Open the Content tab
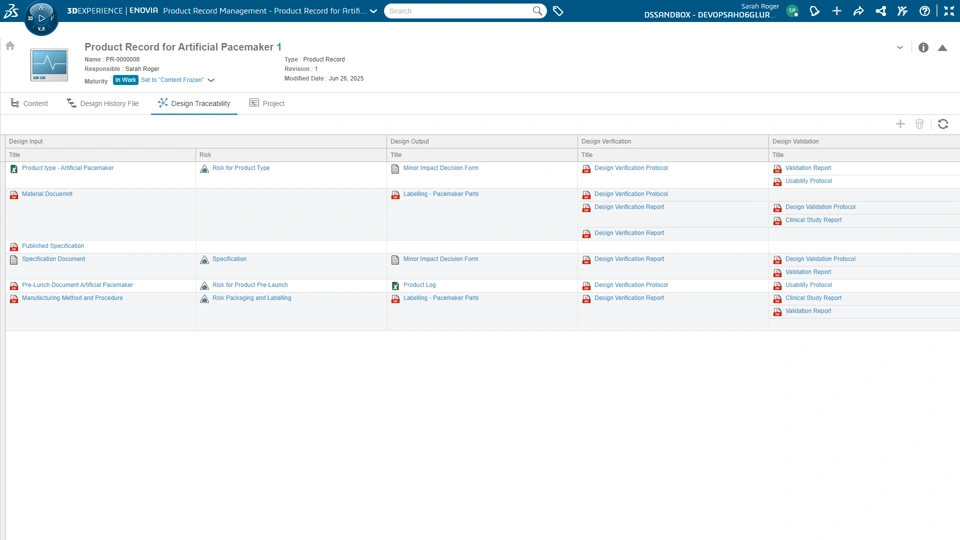The height and width of the screenshot is (540, 960). point(29,103)
